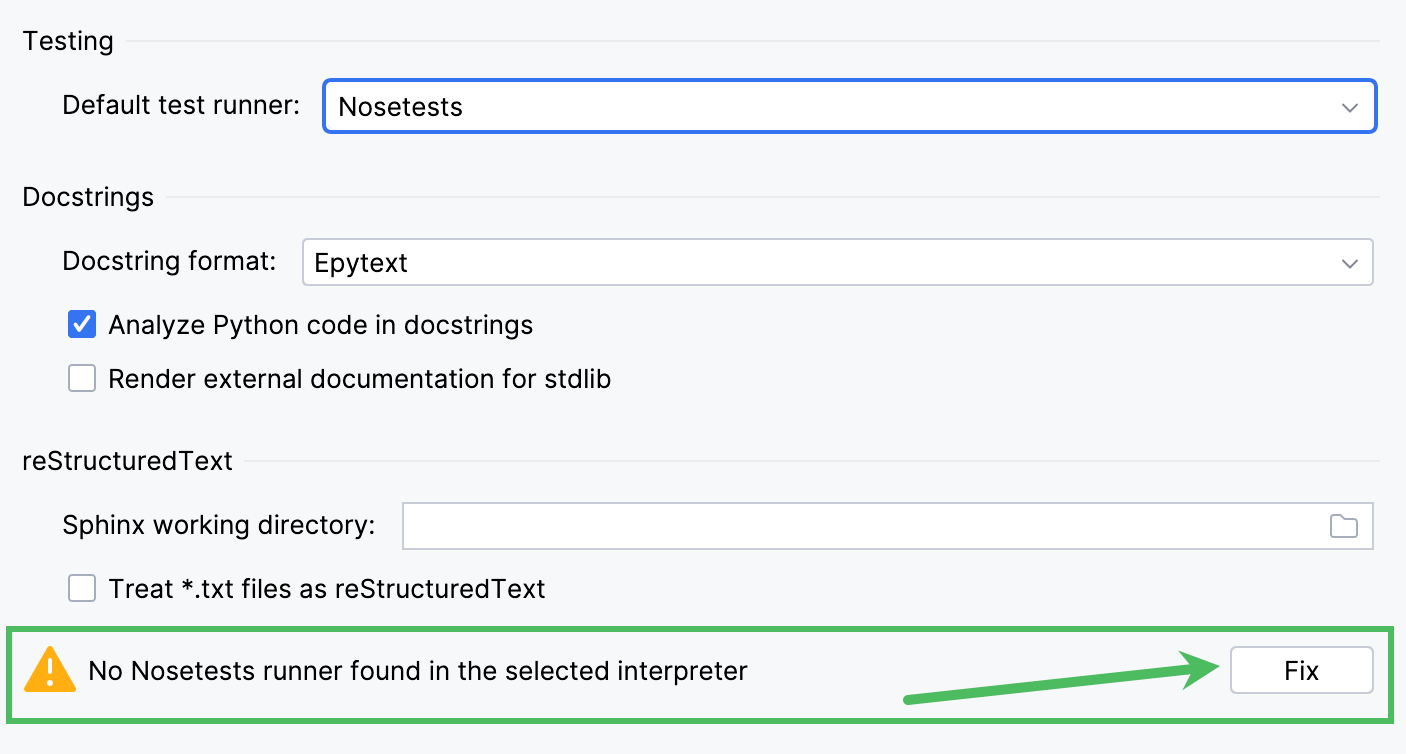Fix the missing Nosetests runner
This screenshot has height=754, width=1406.
pos(1301,670)
